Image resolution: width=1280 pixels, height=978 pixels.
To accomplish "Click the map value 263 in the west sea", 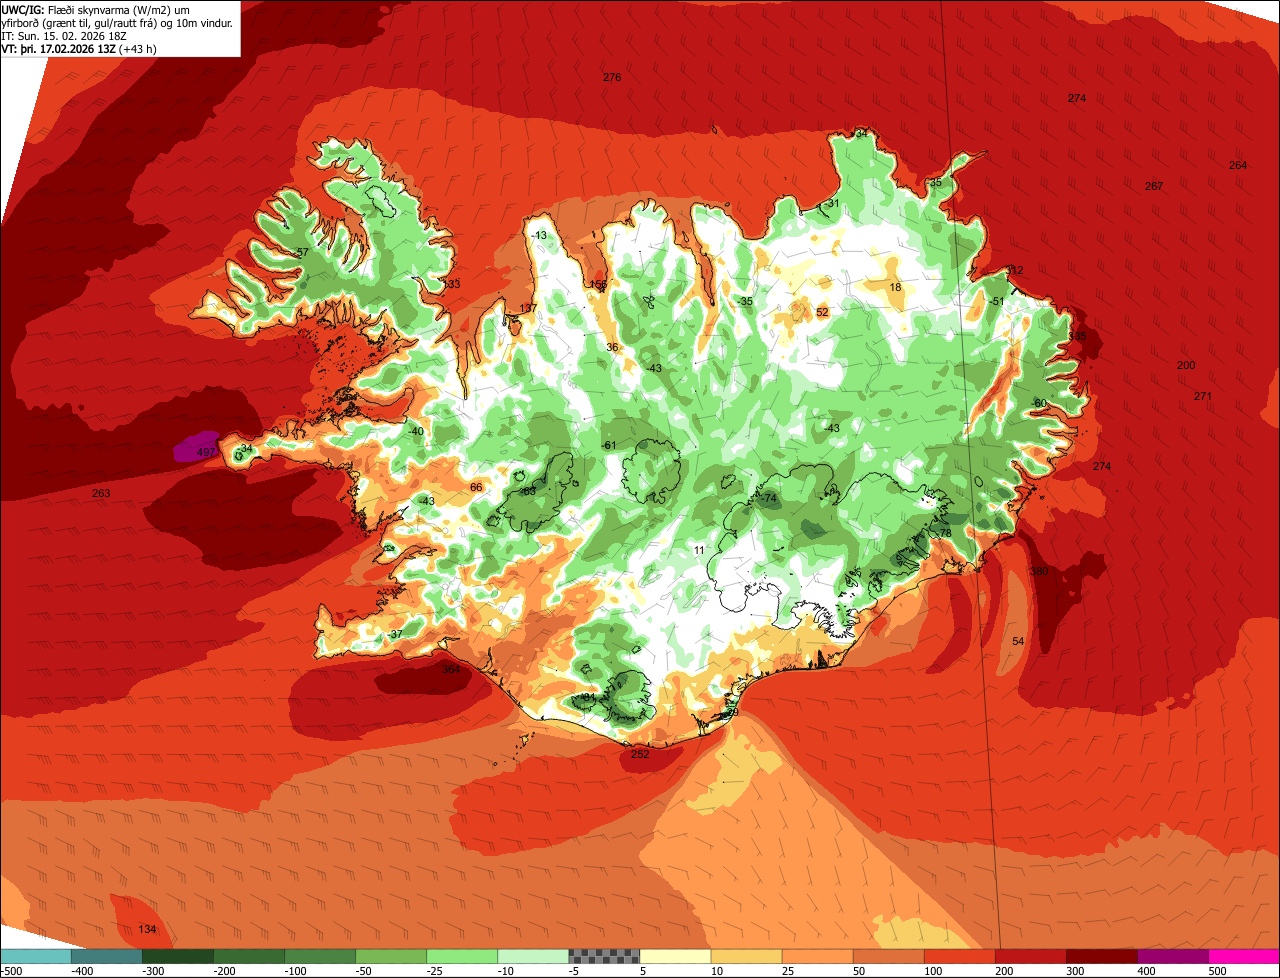I will click(x=101, y=493).
